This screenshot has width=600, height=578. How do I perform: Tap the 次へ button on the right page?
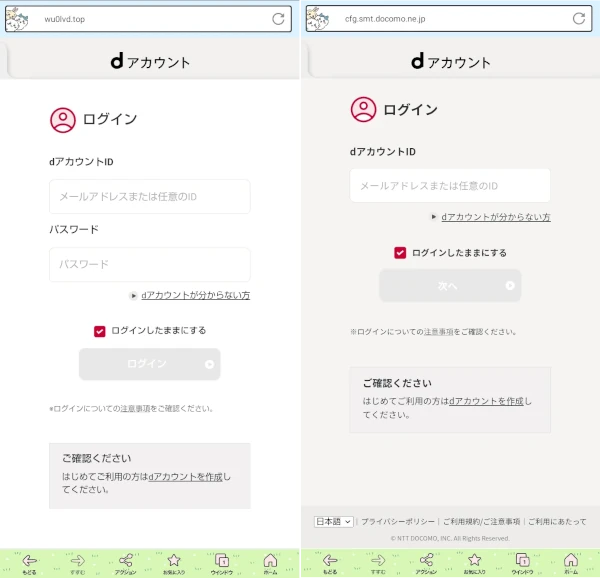point(450,285)
